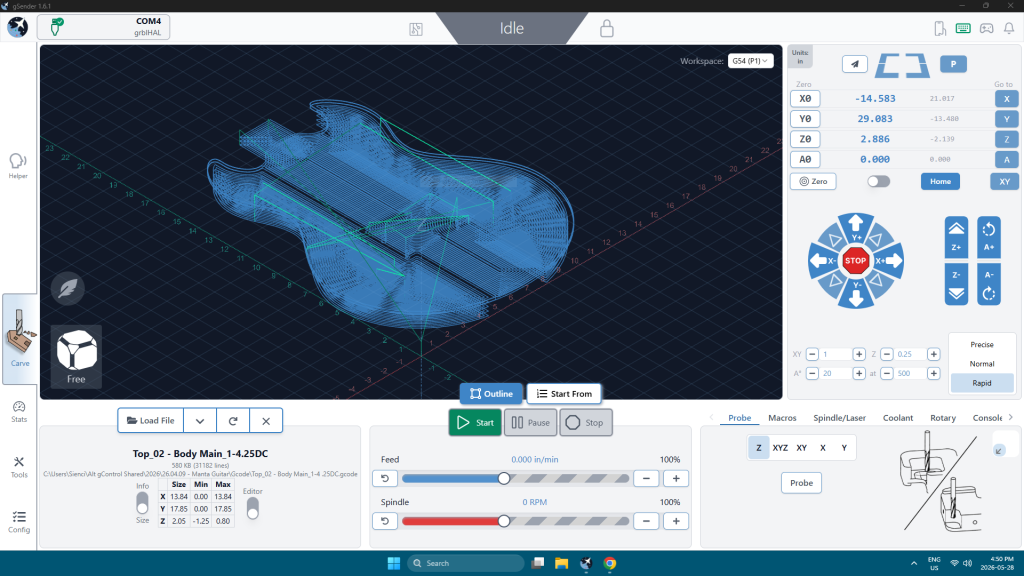The image size is (1024, 576).
Task: Click the go-to location arrow button
Action: coord(855,64)
